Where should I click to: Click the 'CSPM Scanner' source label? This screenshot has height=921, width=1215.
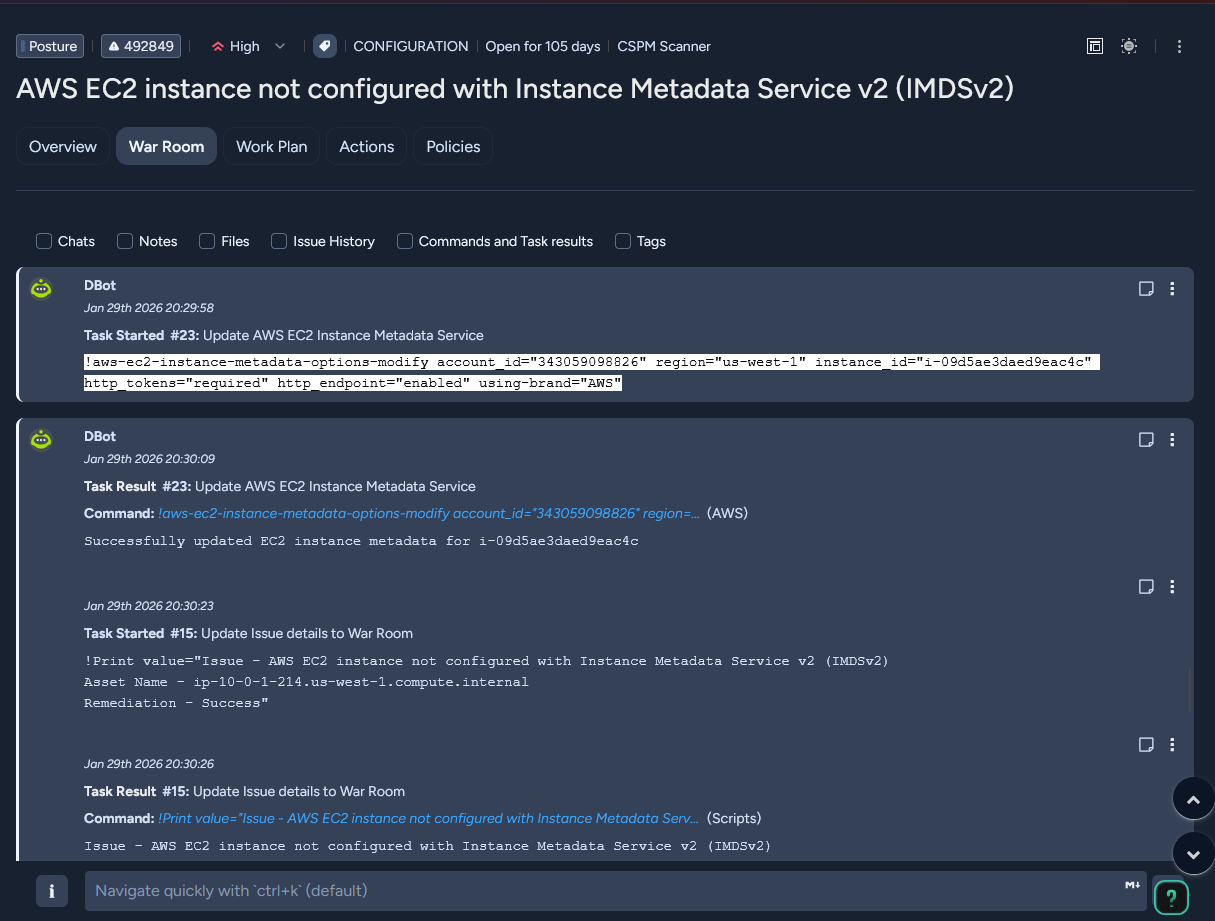(x=664, y=46)
